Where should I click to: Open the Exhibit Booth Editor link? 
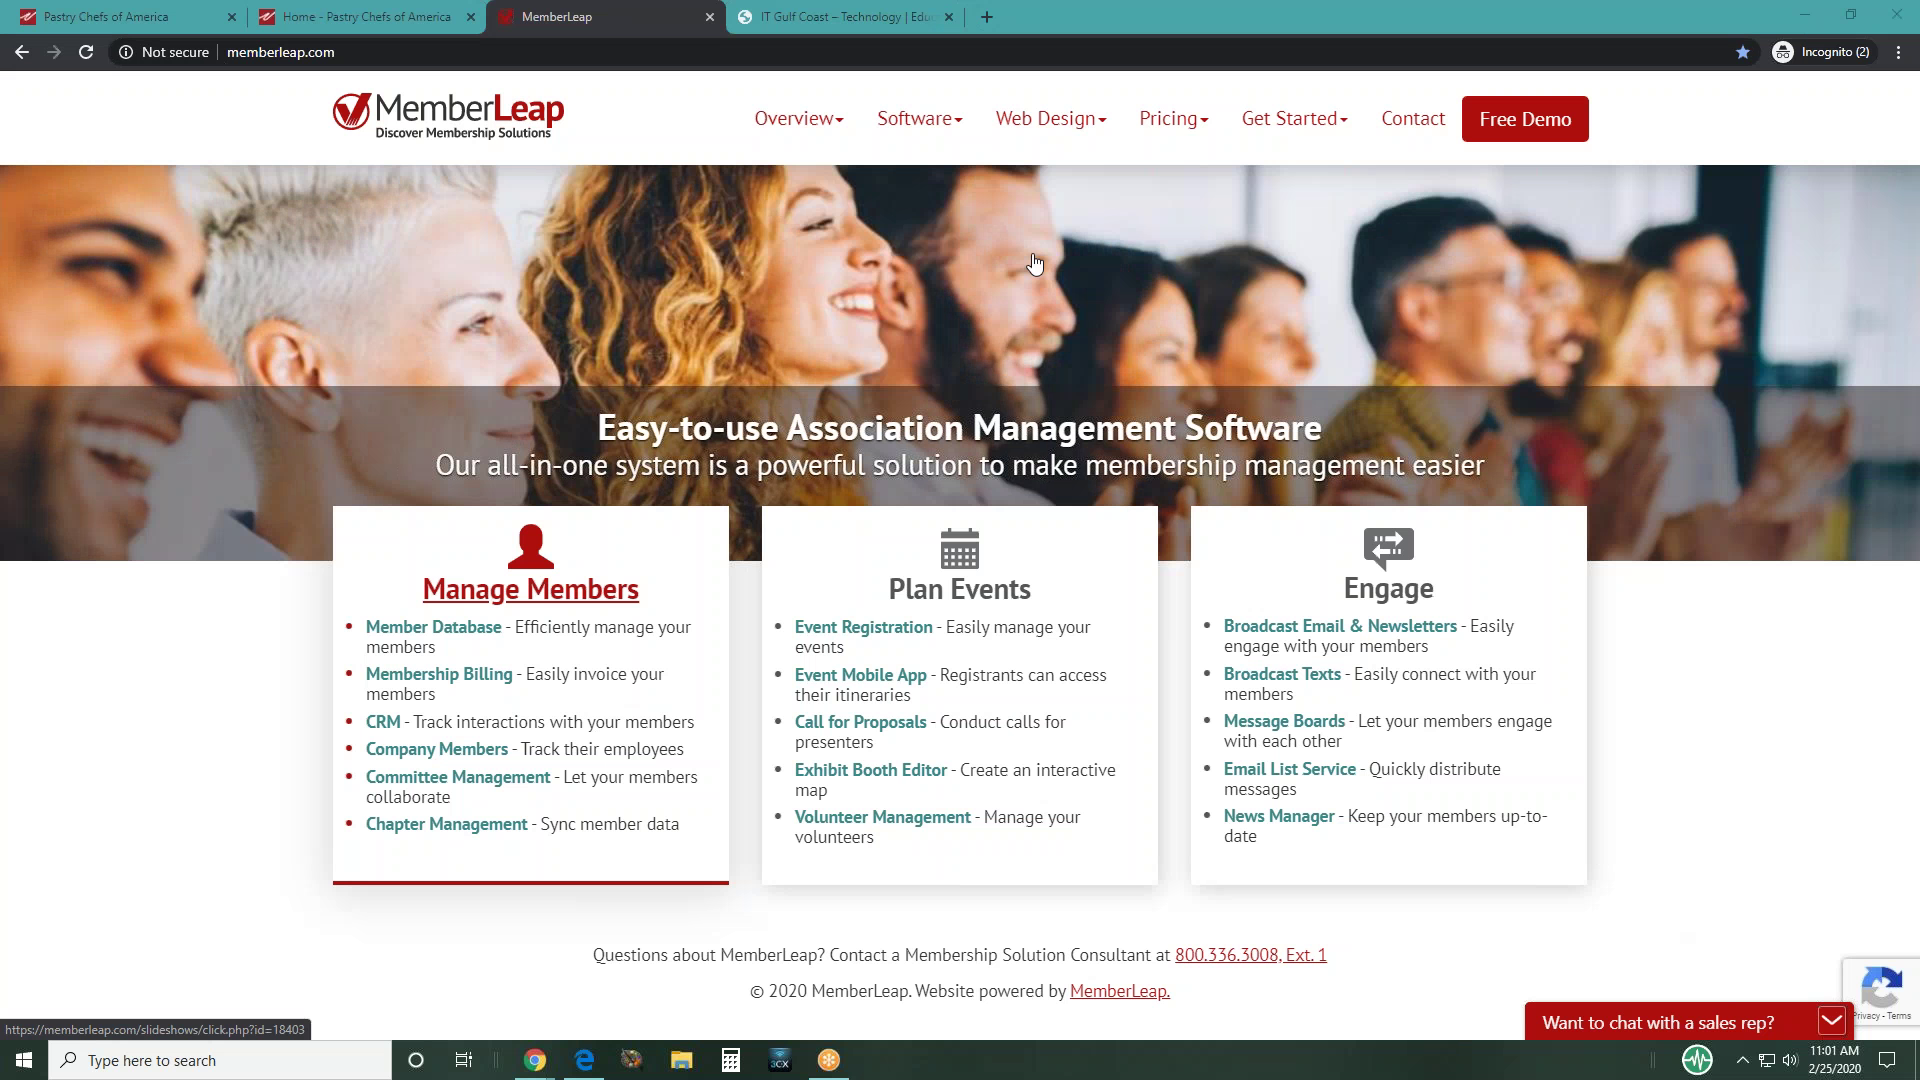pos(870,770)
